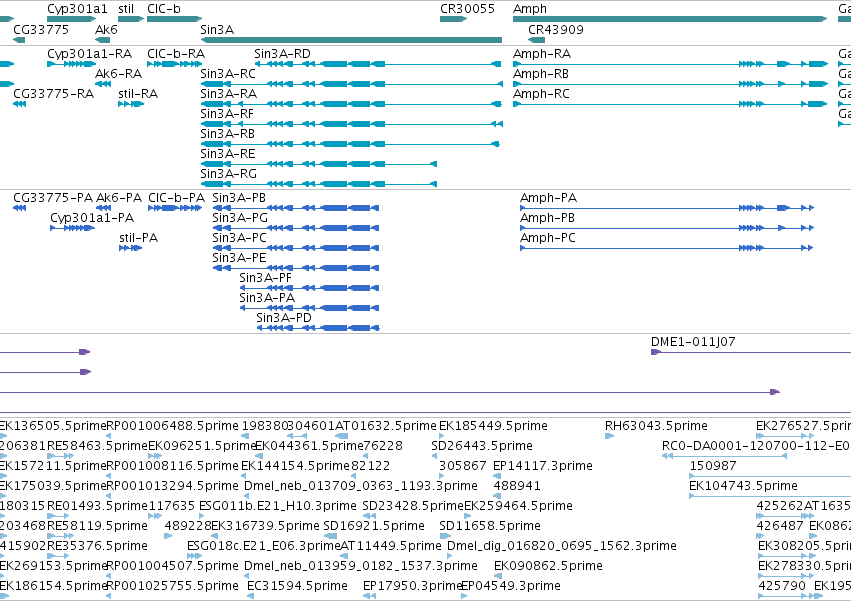Select the Cyp301a1-RA transcript label
Image resolution: width=851 pixels, height=601 pixels.
90,54
